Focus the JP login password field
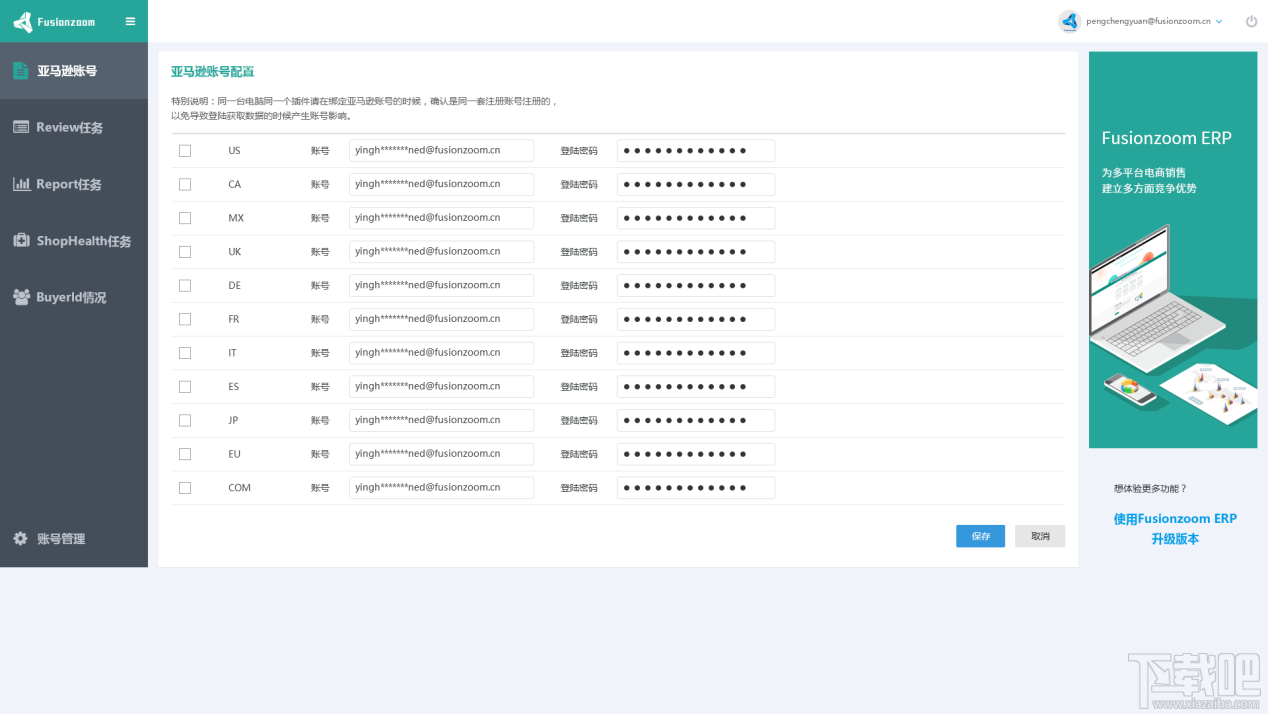1268x714 pixels. pyautogui.click(x=696, y=420)
